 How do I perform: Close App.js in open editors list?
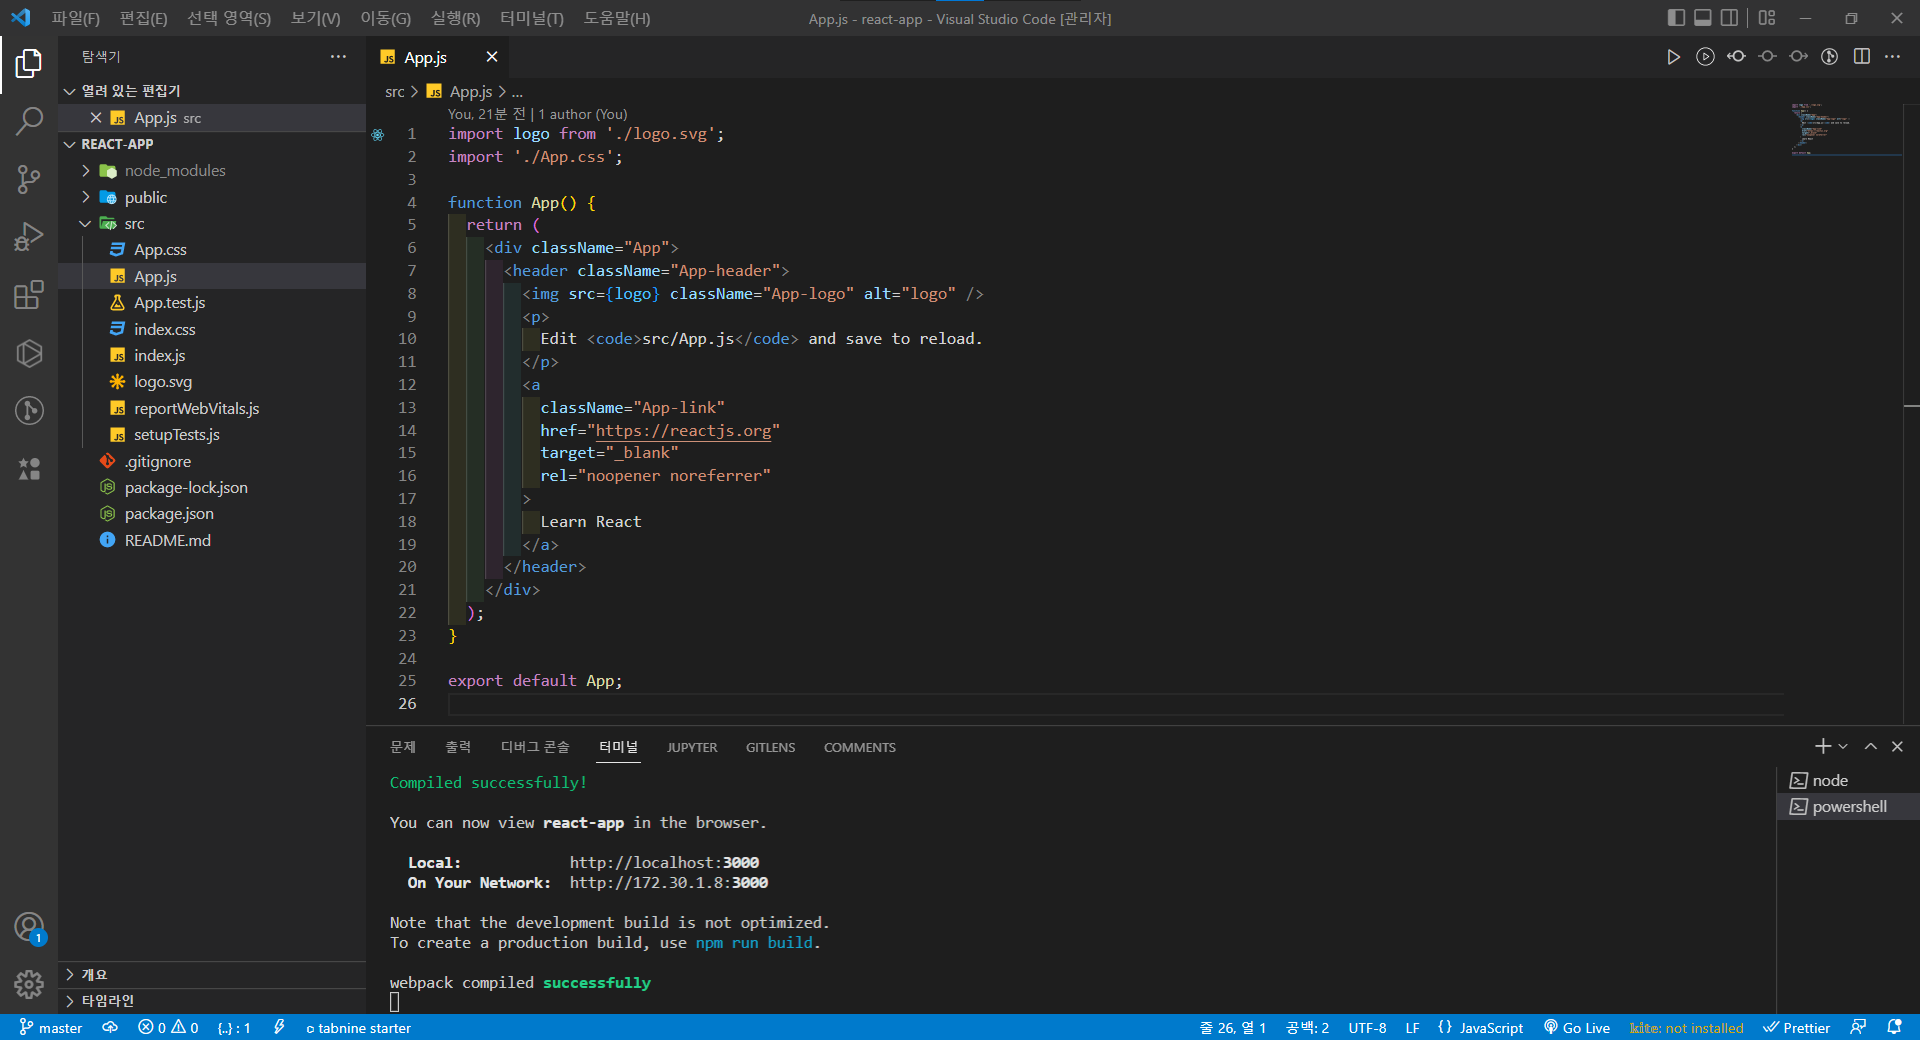tap(96, 118)
